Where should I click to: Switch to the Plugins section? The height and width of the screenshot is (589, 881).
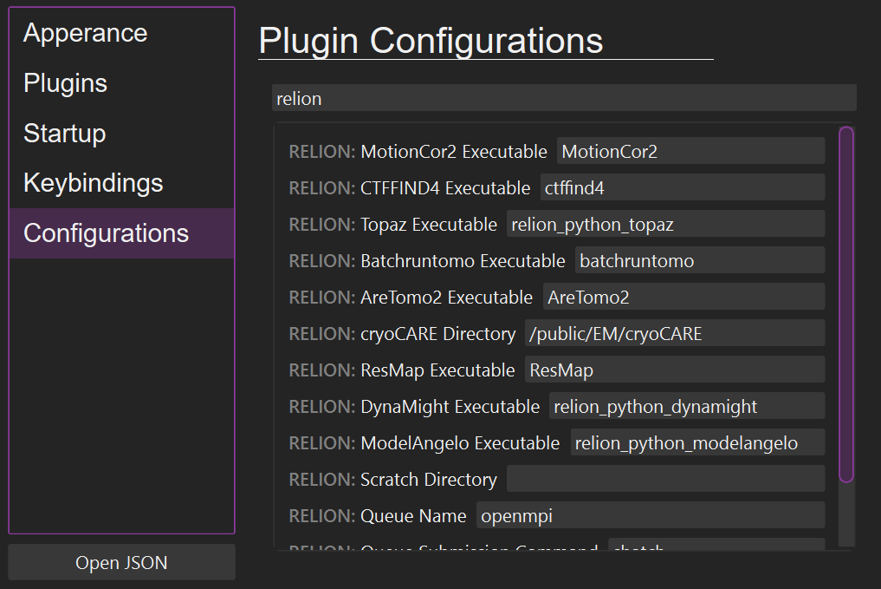(x=65, y=83)
